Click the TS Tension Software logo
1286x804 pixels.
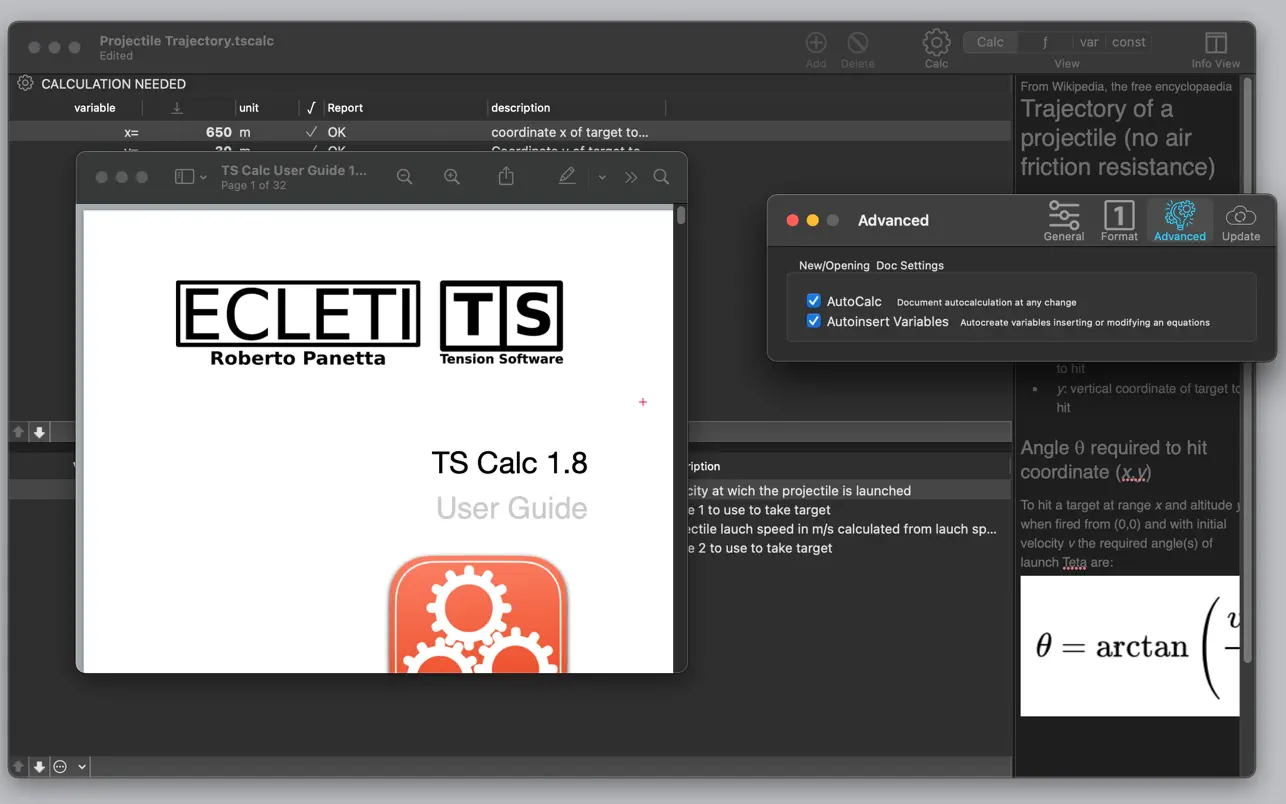501,322
